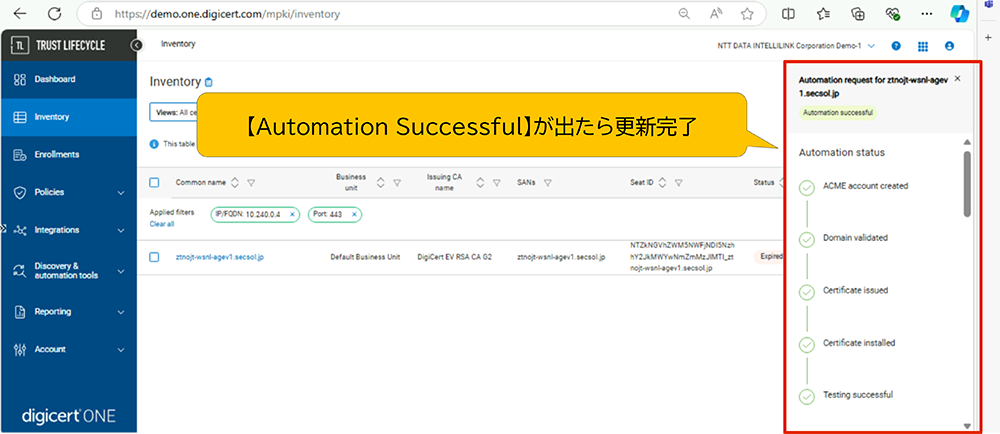The height and width of the screenshot is (434, 1000).
Task: Open the NTT DATA INTELLILINK account dropdown
Action: (x=795, y=46)
